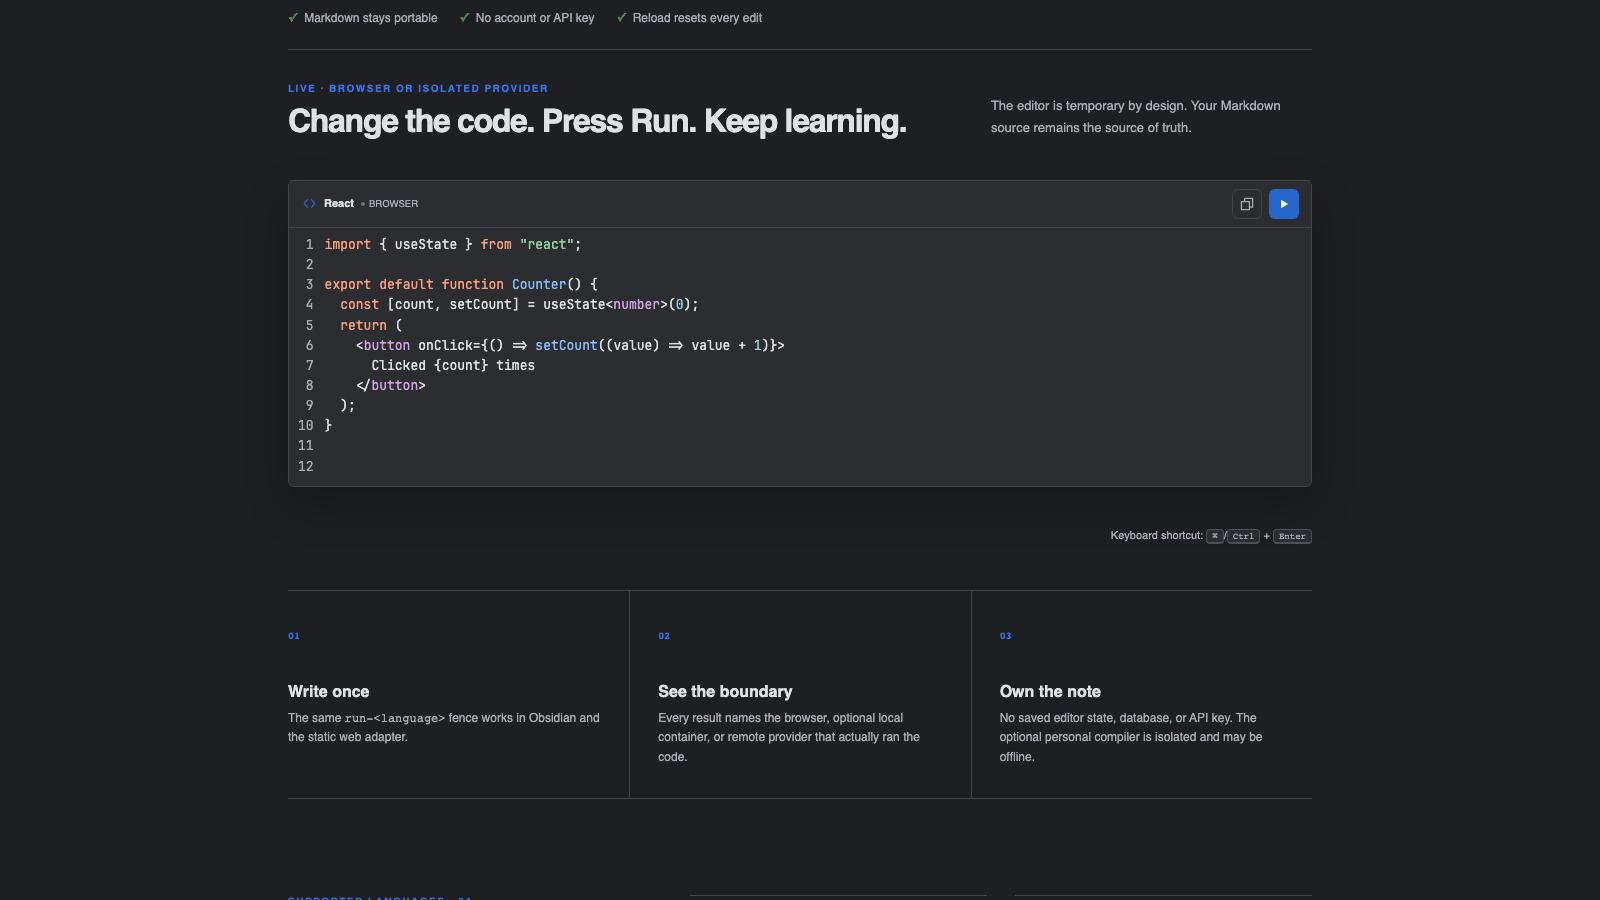The image size is (1600, 900).
Task: Click the Write once heading
Action: (x=328, y=691)
